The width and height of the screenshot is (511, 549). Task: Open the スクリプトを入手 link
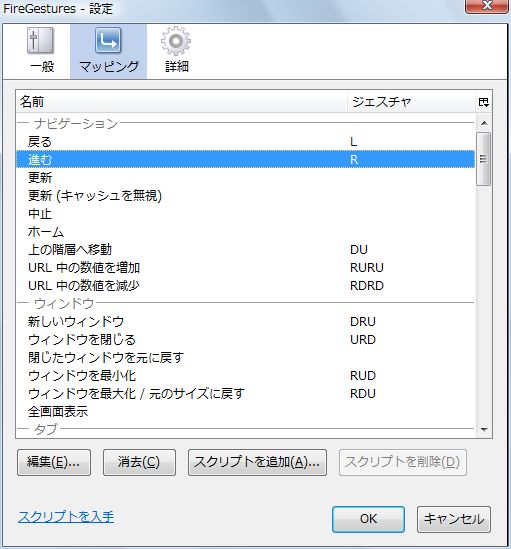pyautogui.click(x=66, y=517)
